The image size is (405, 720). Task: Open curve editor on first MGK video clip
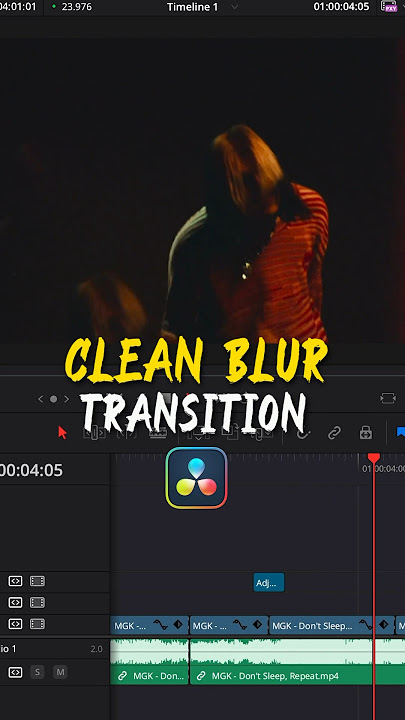point(161,625)
